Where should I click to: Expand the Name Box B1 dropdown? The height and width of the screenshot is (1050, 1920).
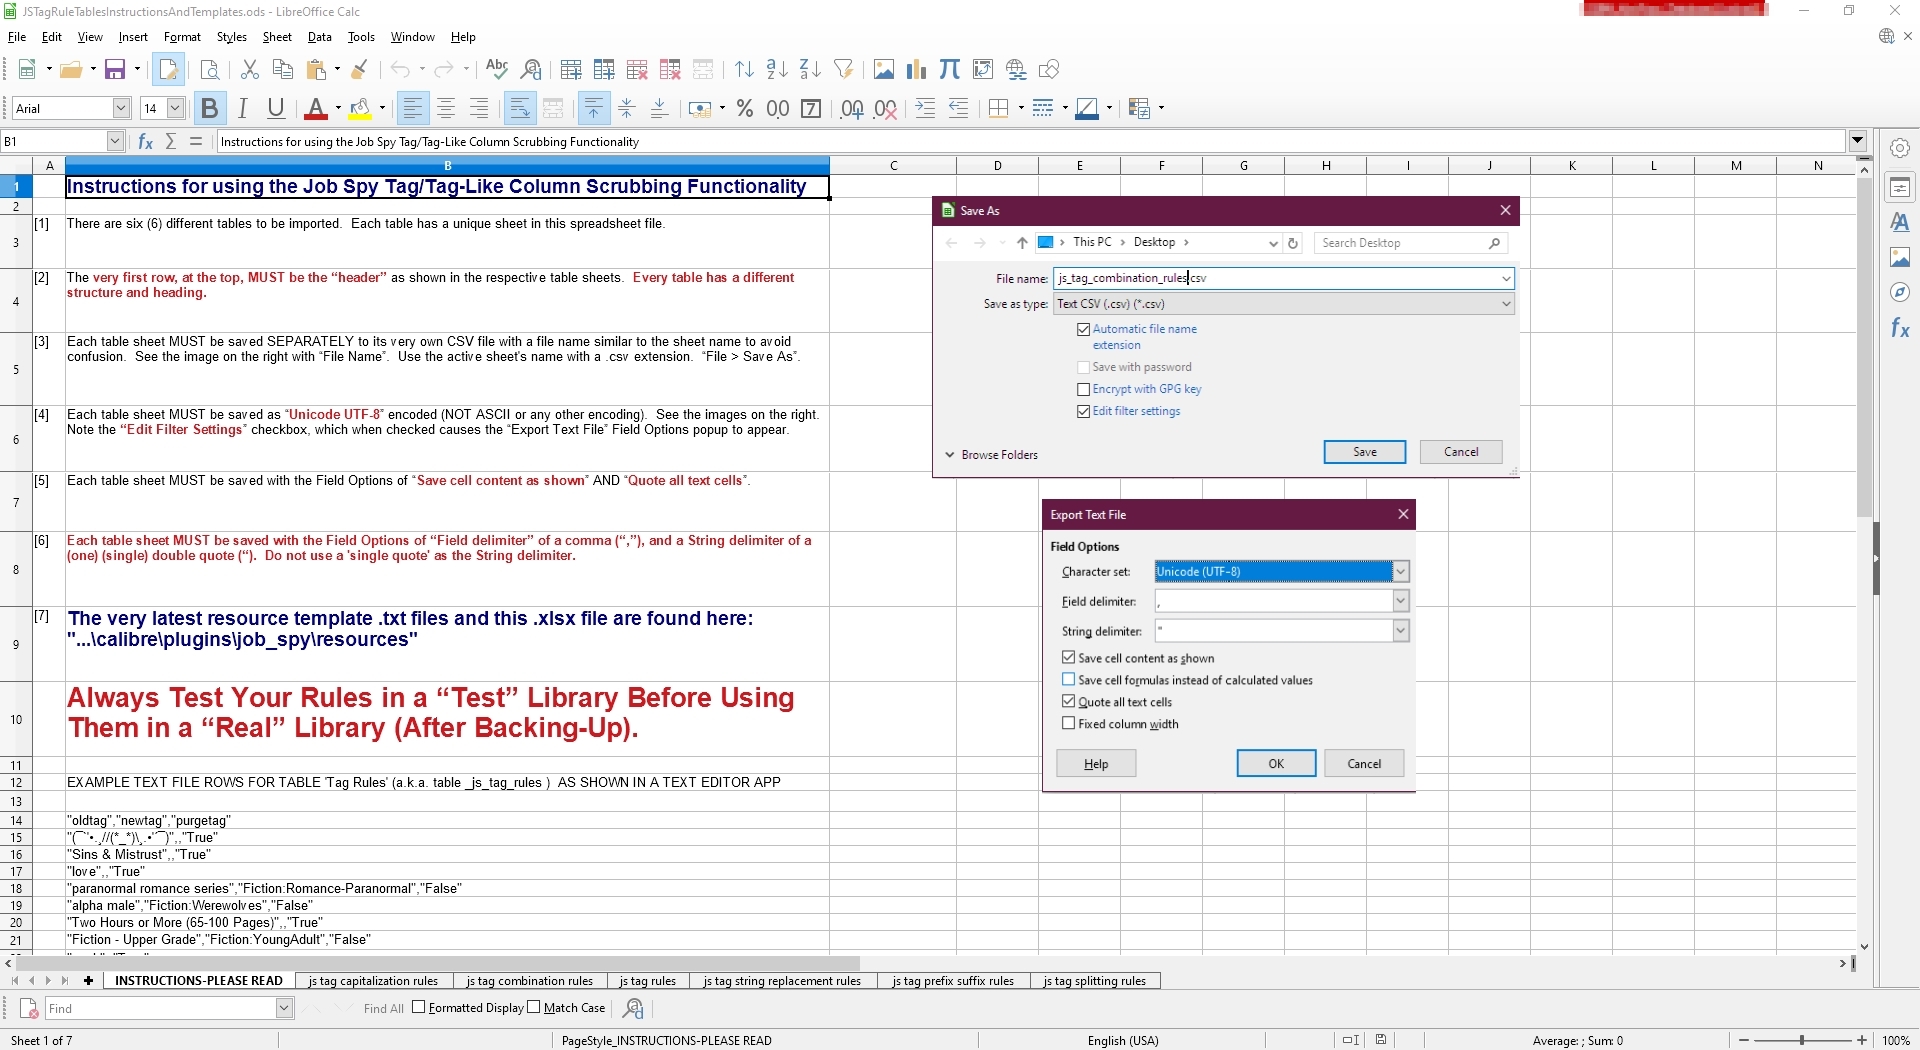coord(115,142)
